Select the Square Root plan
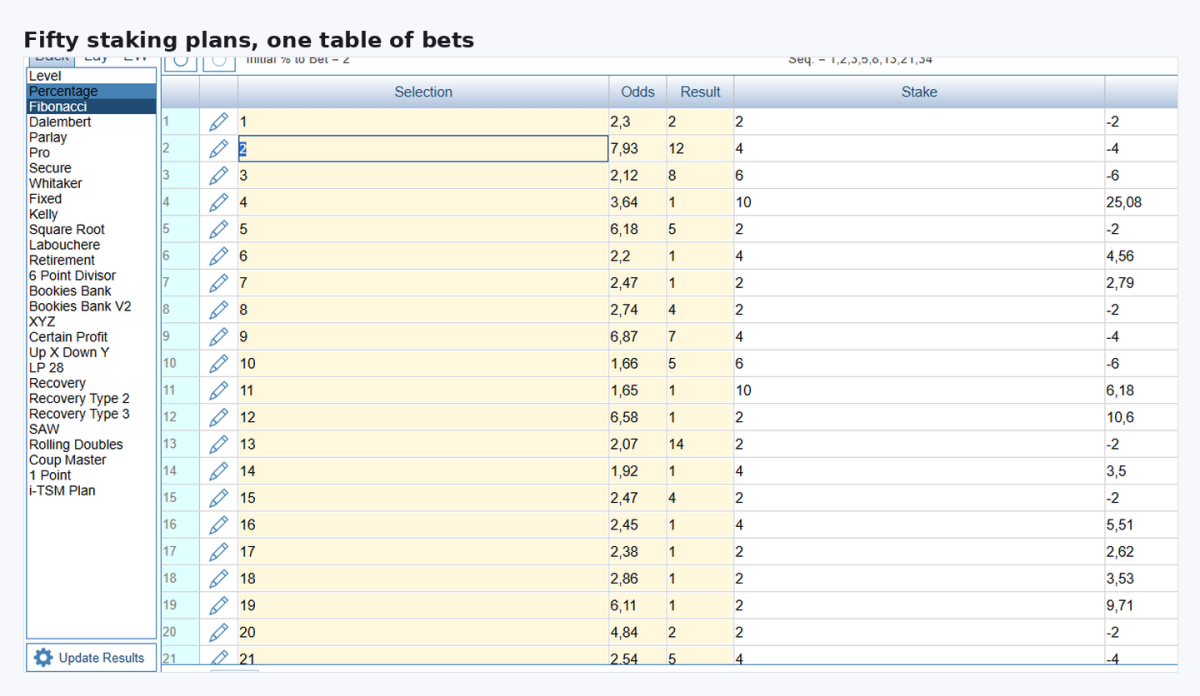Image resolution: width=1200 pixels, height=696 pixels. (x=91, y=230)
